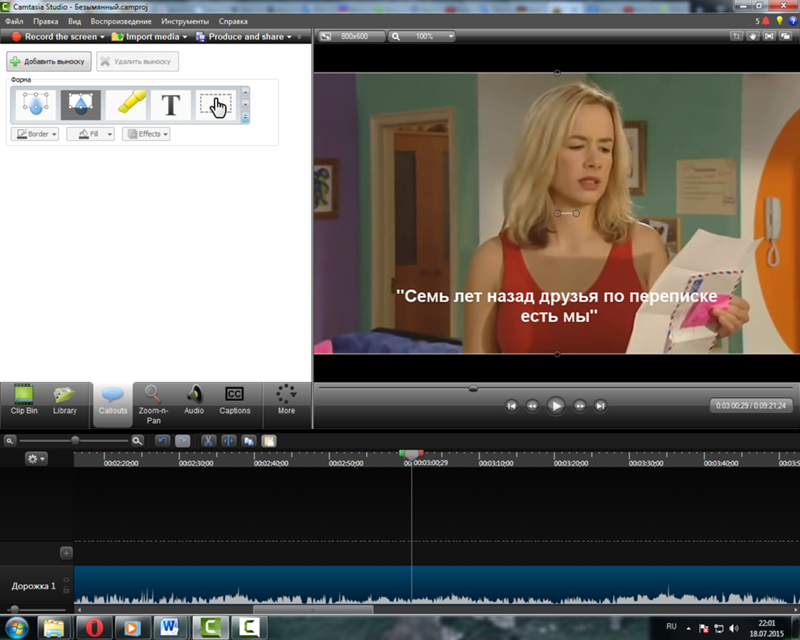Image resolution: width=800 pixels, height=640 pixels.
Task: Open tips via yellow lightbulb icon
Action: pyautogui.click(x=780, y=21)
